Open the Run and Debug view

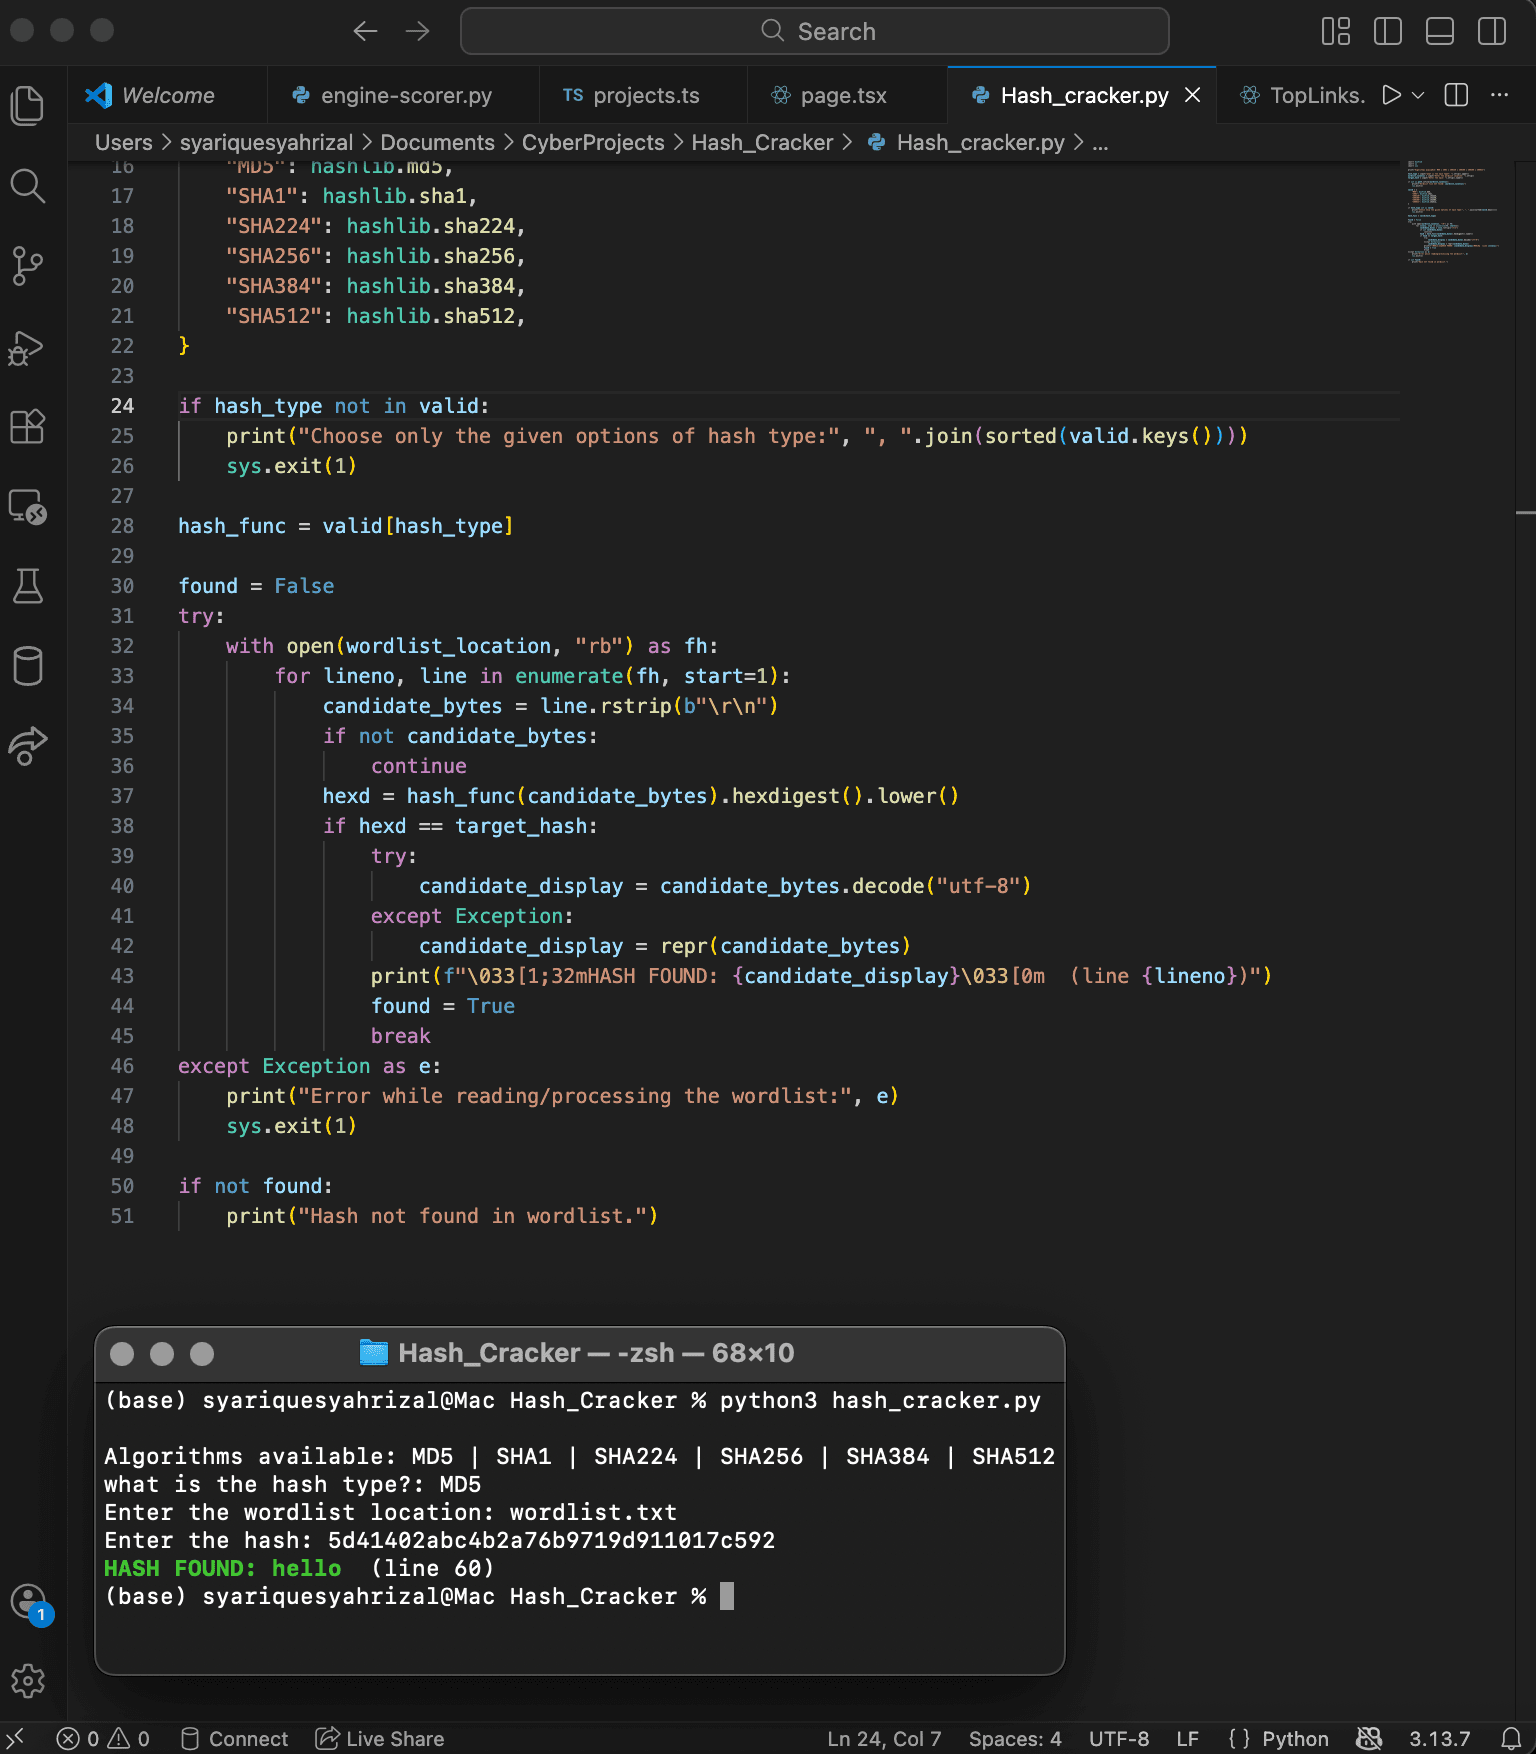[x=27, y=347]
